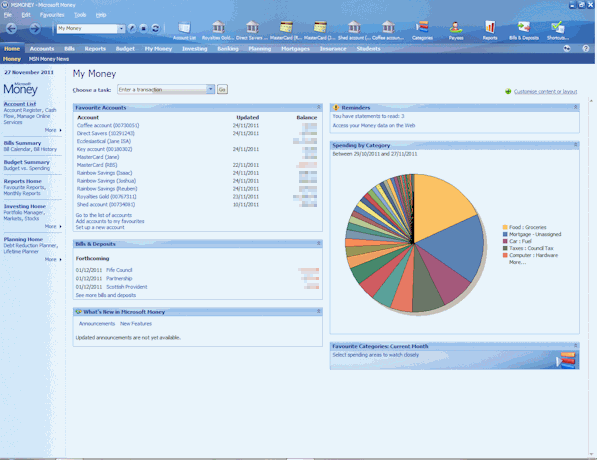Click the Go button
Screen dimensions: 597x460
(x=222, y=89)
